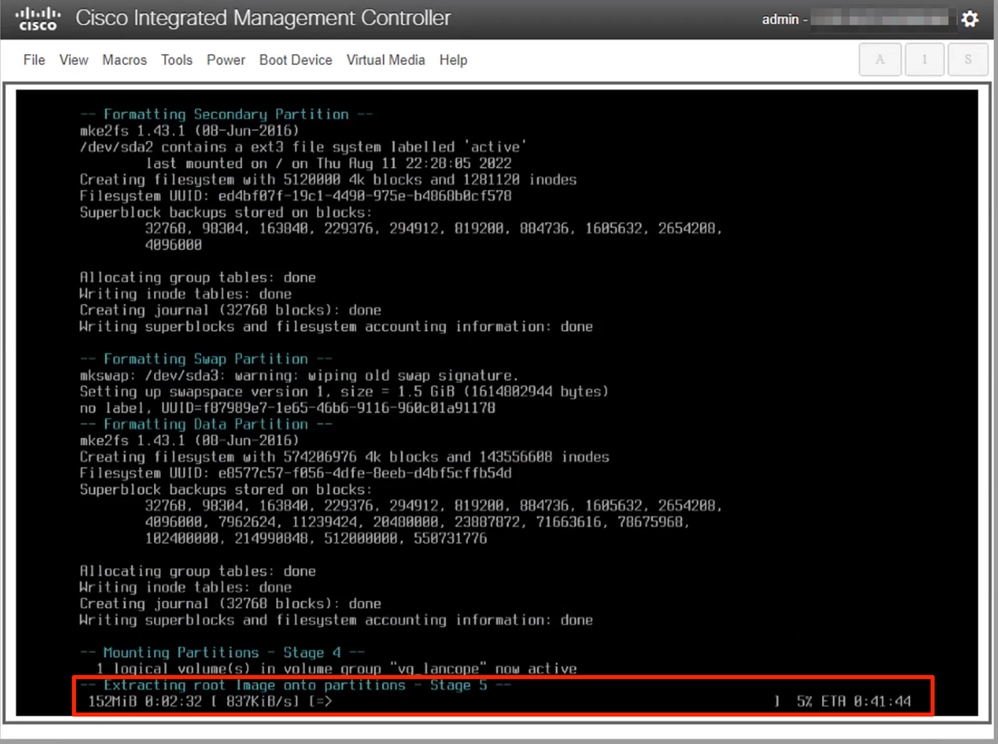The height and width of the screenshot is (744, 998).
Task: Toggle the 1 keyboard indicator button
Action: click(x=924, y=60)
